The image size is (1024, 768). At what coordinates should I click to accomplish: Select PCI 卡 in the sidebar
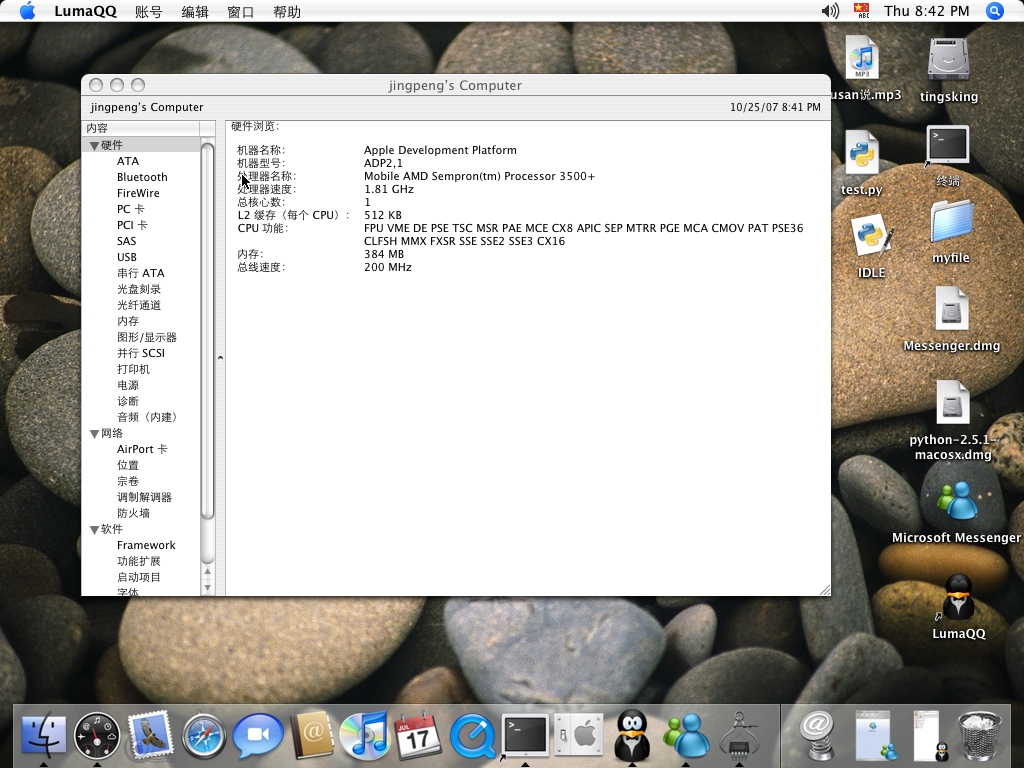point(132,225)
